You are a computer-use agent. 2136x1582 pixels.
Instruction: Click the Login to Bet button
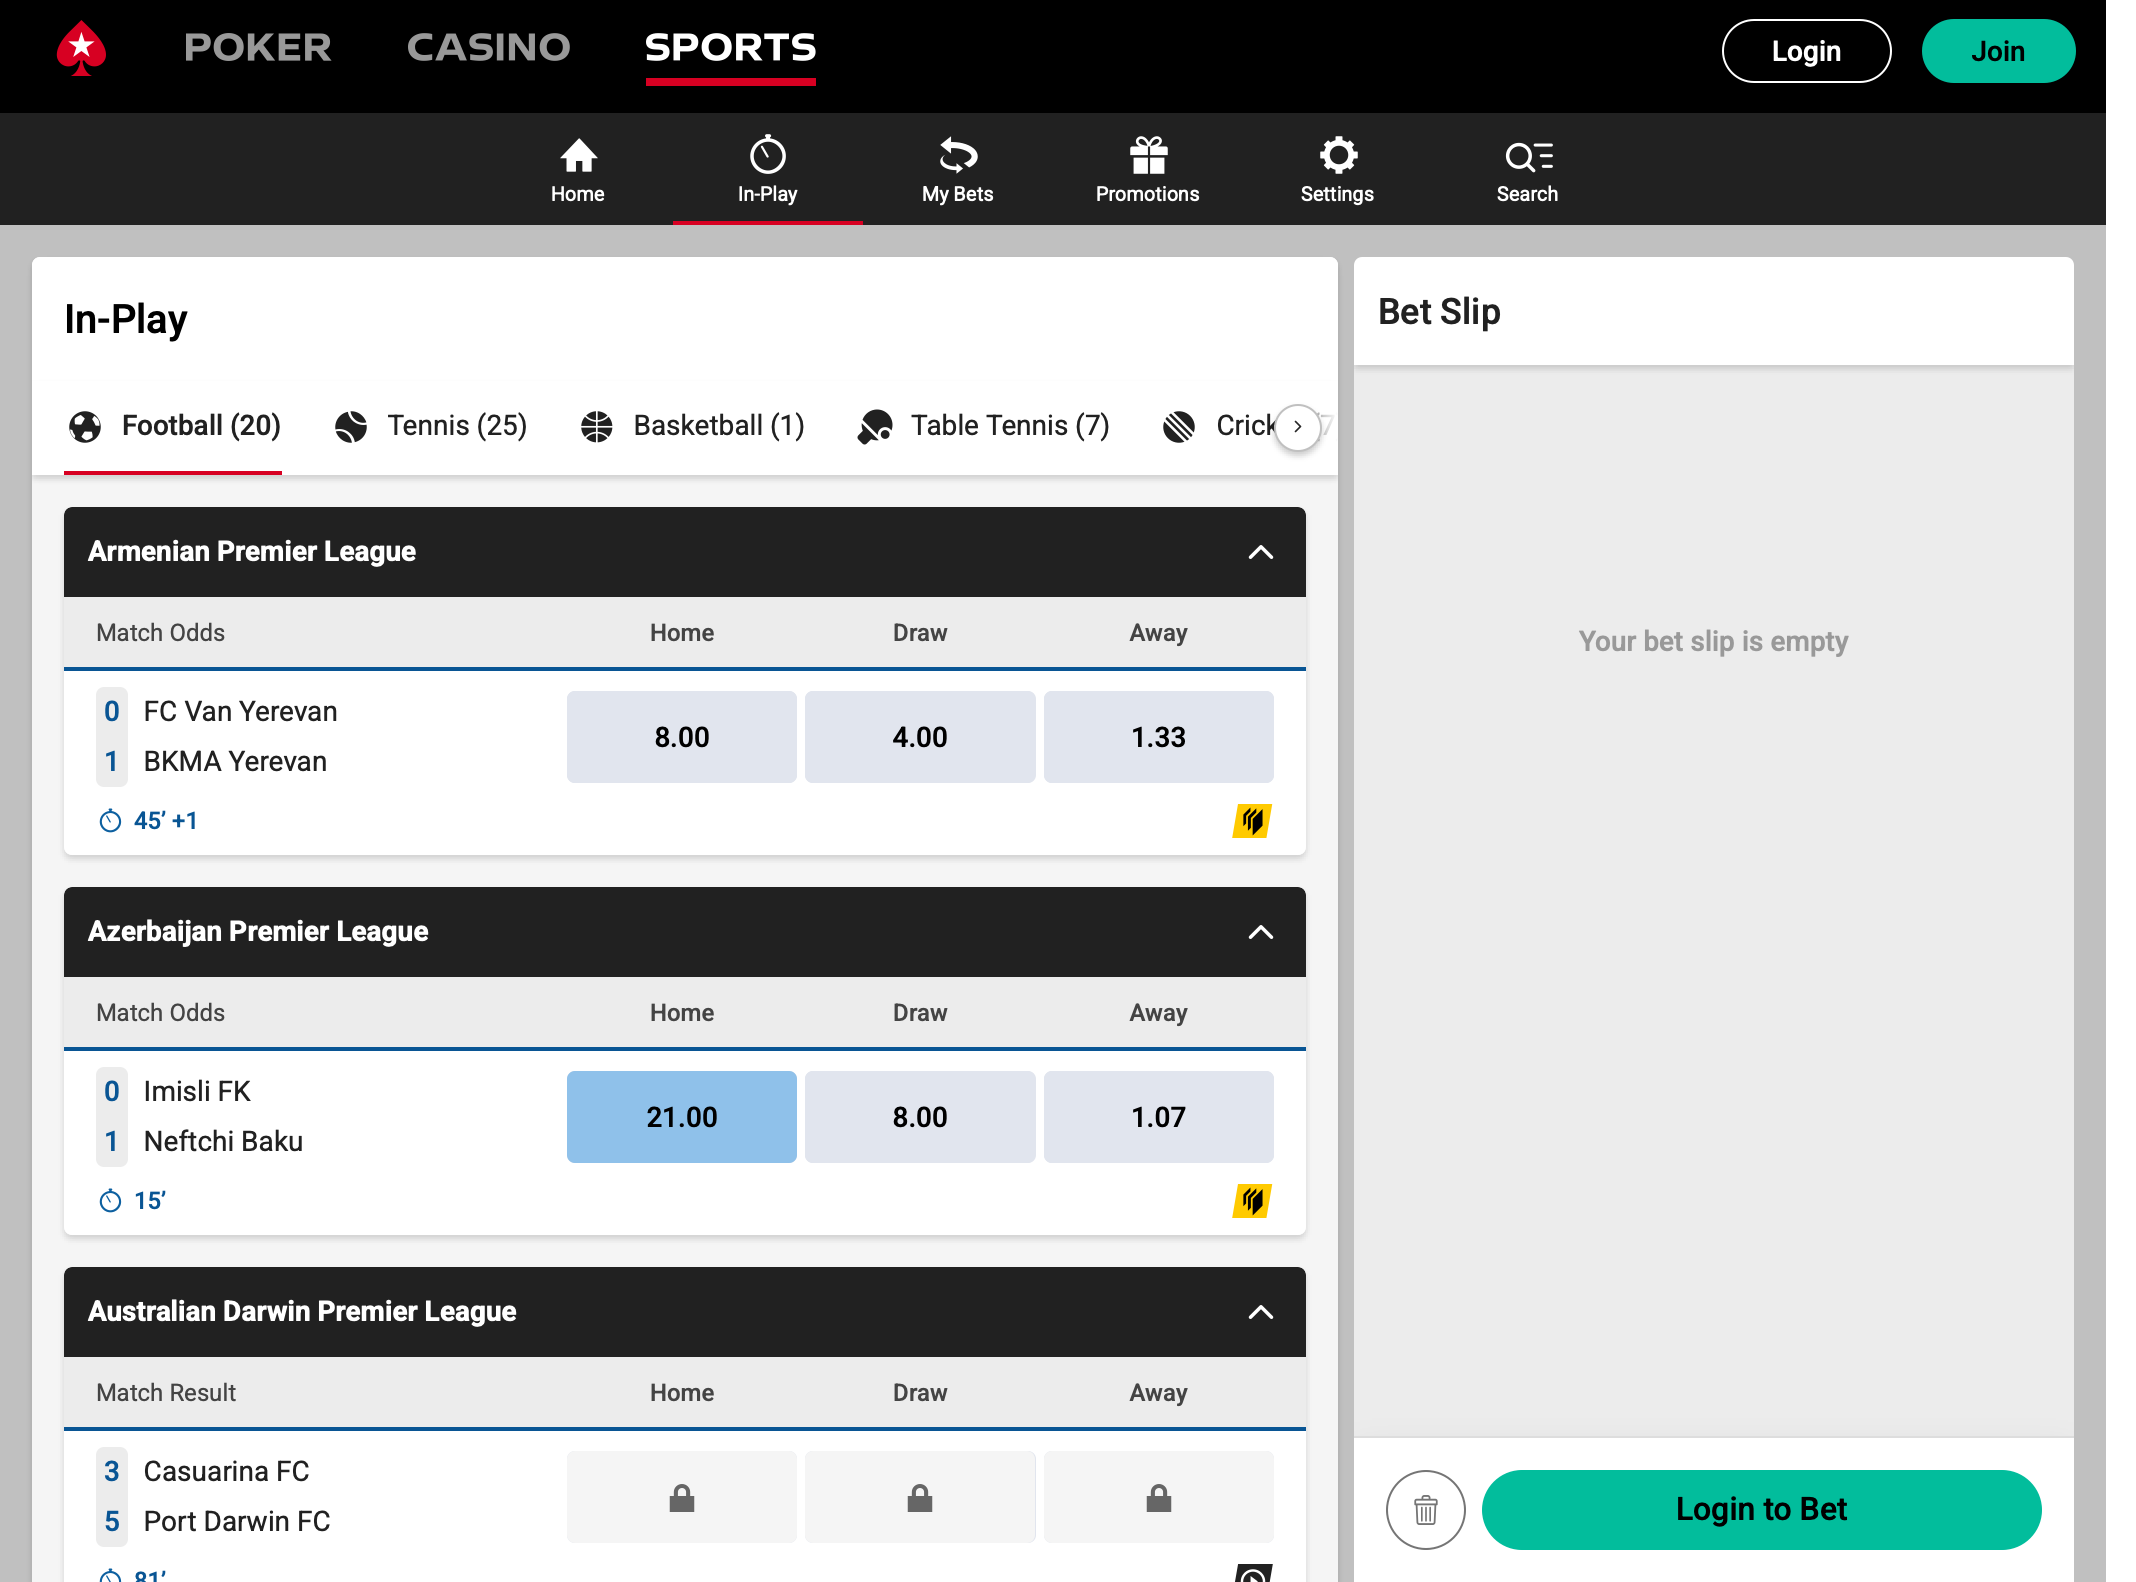[x=1760, y=1509]
